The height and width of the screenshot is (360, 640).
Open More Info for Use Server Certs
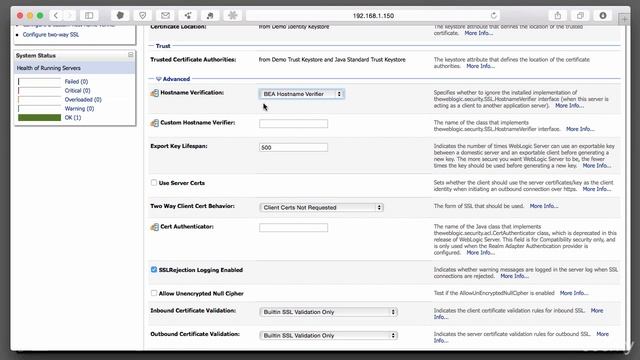tap(597, 189)
